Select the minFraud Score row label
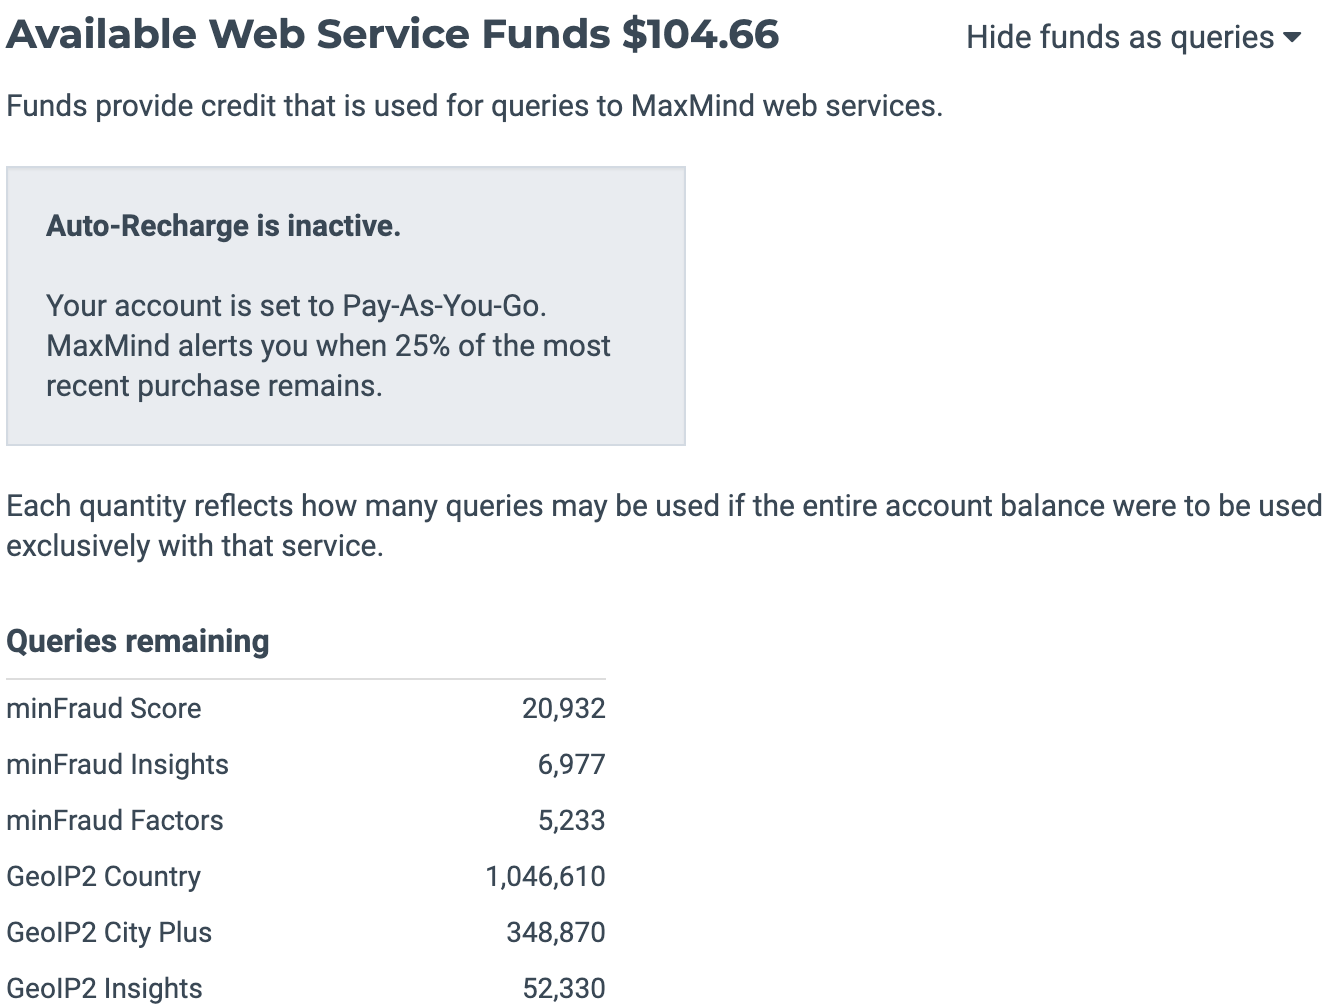This screenshot has height=1004, width=1332. click(104, 709)
